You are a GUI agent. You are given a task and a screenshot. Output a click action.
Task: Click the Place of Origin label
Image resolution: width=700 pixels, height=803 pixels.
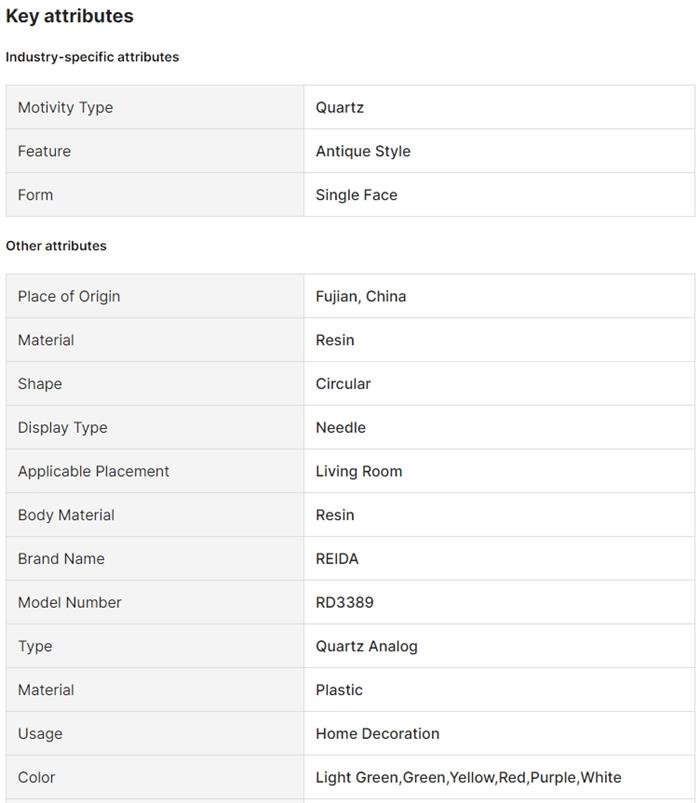tap(69, 297)
